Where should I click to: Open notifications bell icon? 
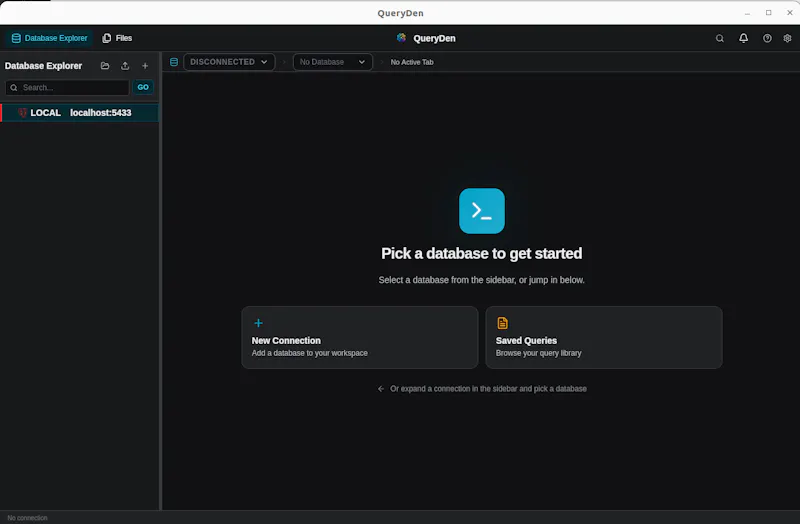743,38
